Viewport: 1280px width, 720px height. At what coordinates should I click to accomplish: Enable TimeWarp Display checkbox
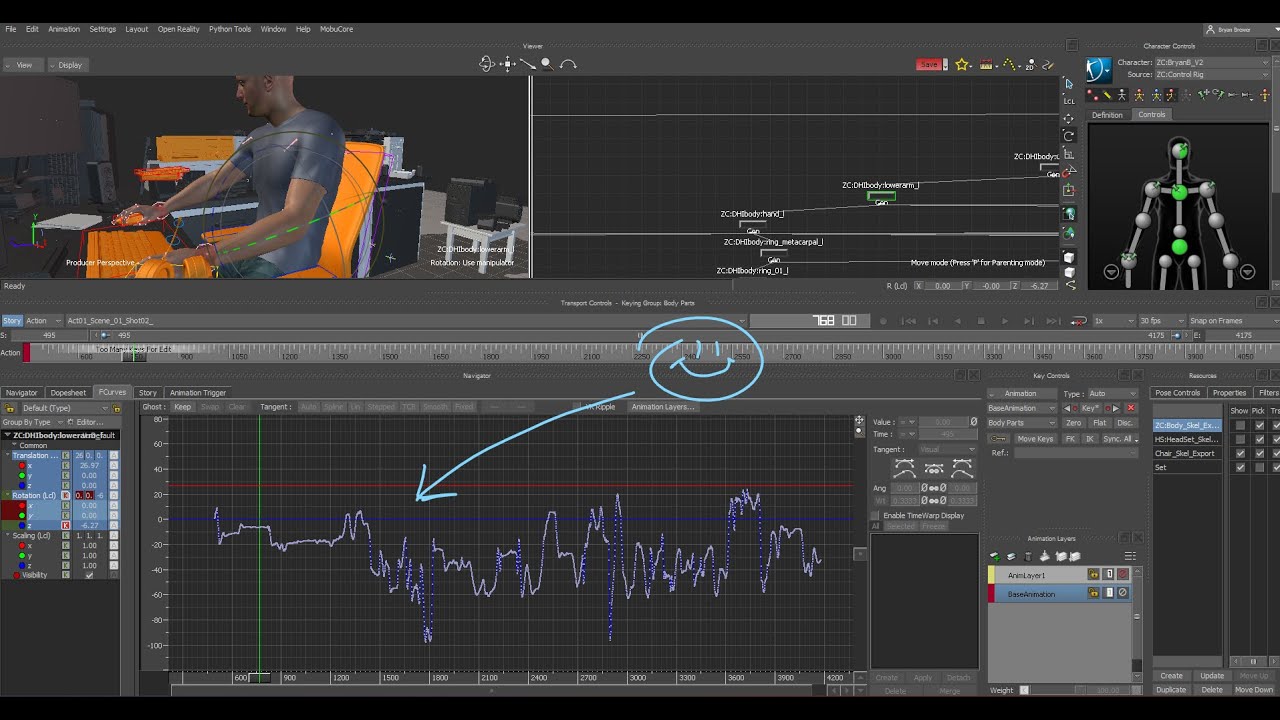[x=875, y=516]
